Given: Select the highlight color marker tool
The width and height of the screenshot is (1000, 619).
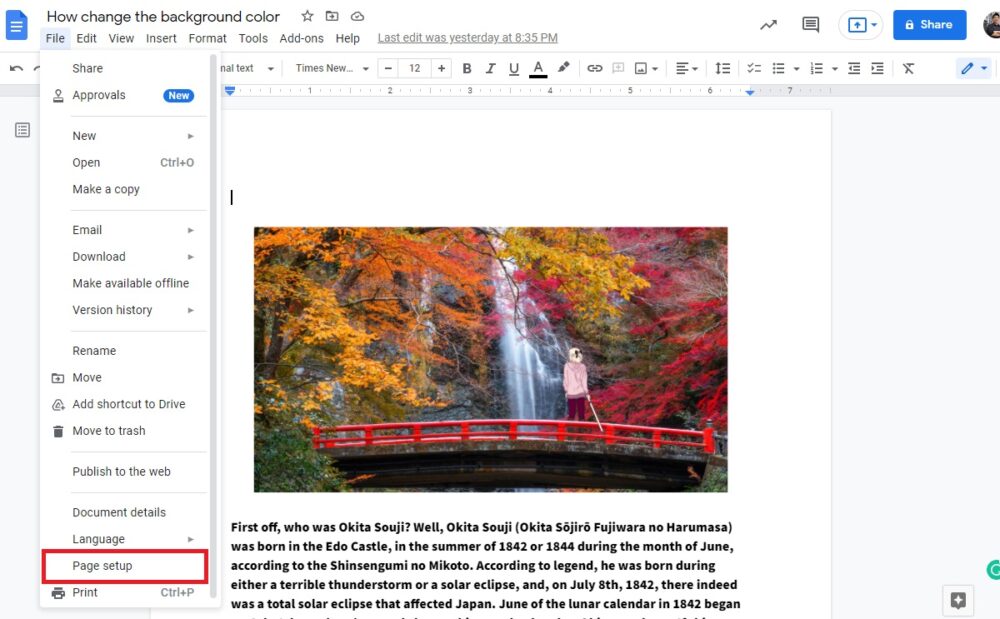Looking at the screenshot, I should 563,68.
